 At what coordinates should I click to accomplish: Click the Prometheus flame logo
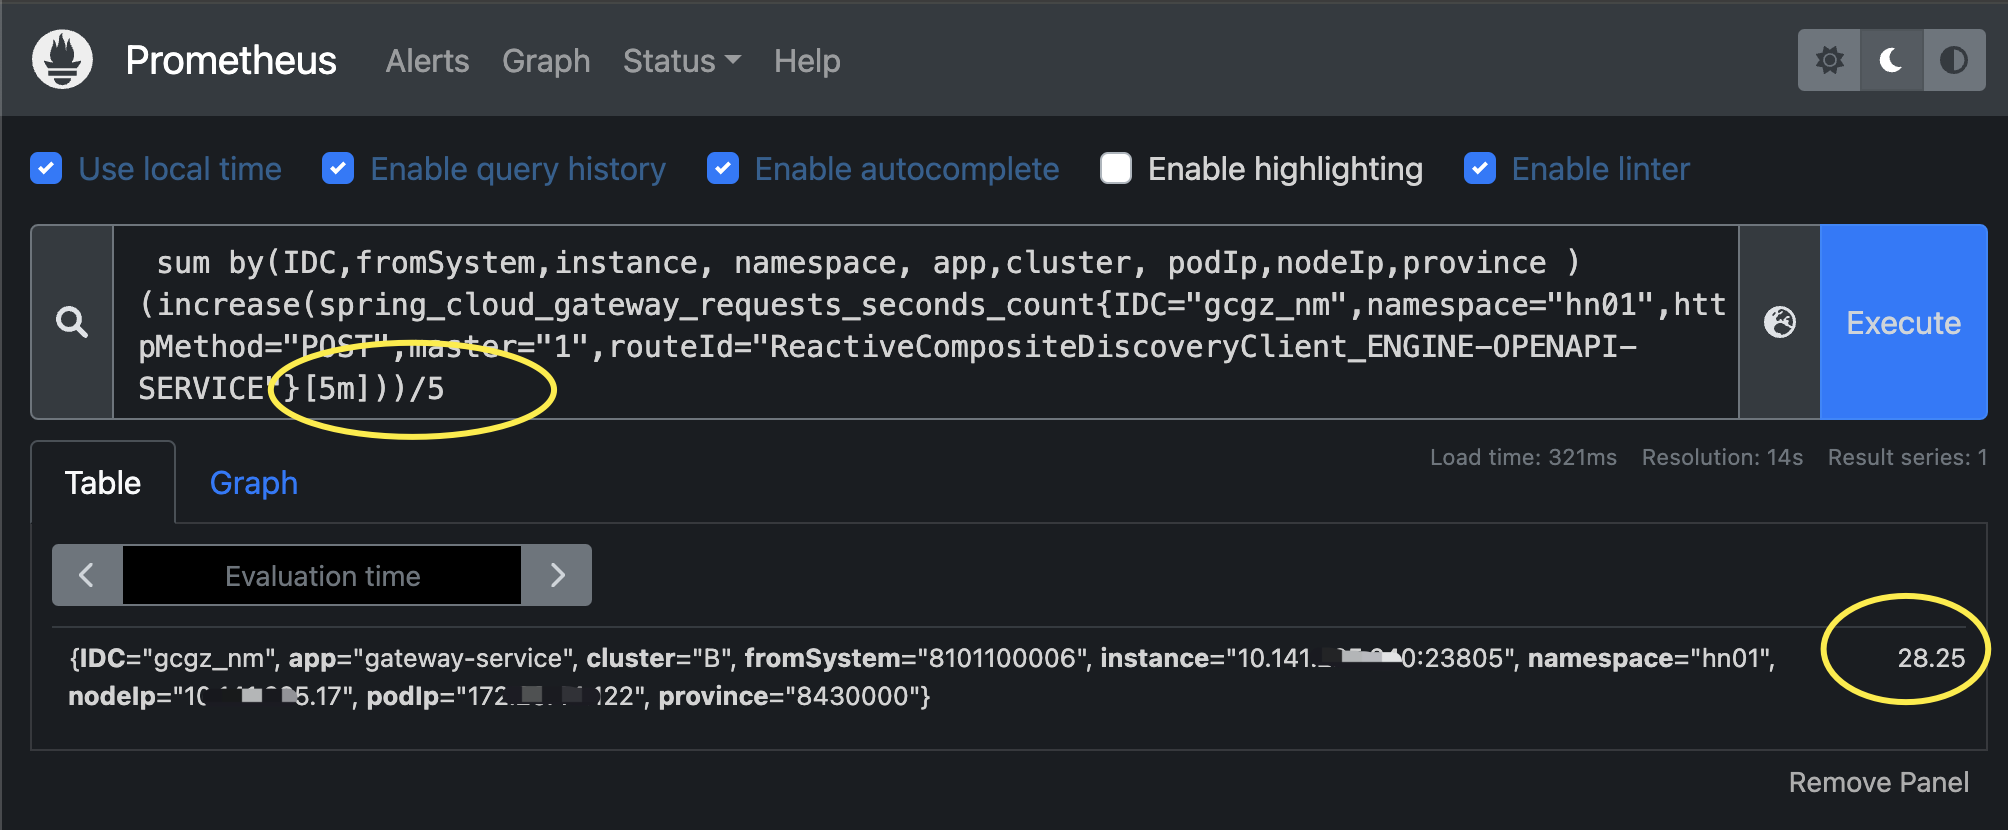[x=62, y=60]
